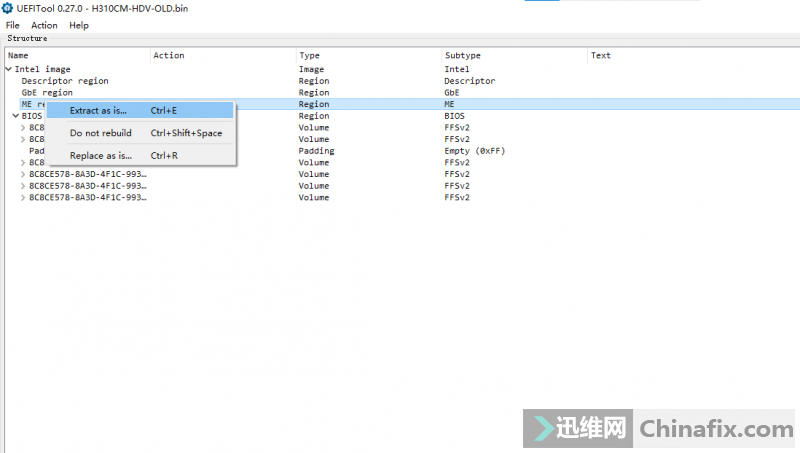This screenshot has height=453, width=800.
Task: Choose 'Replace as is...' from context menu
Action: point(140,156)
